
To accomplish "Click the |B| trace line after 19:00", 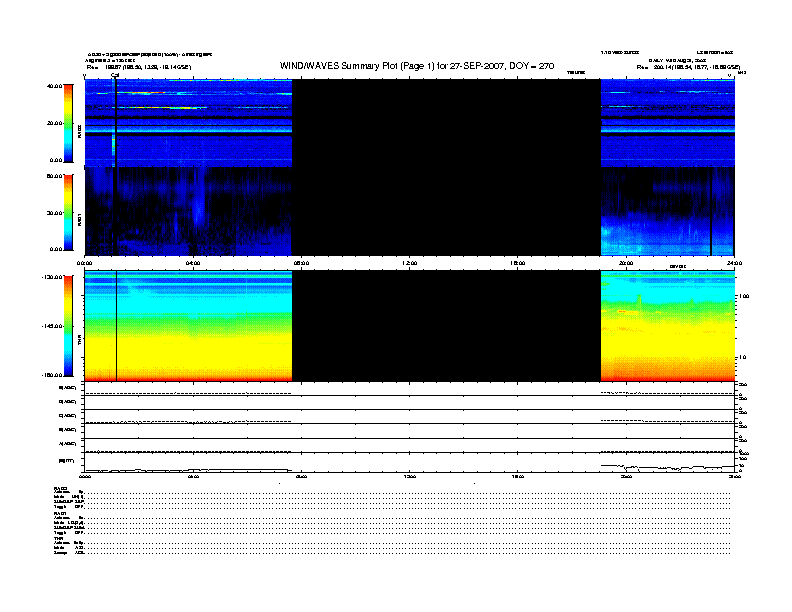I will tap(668, 468).
